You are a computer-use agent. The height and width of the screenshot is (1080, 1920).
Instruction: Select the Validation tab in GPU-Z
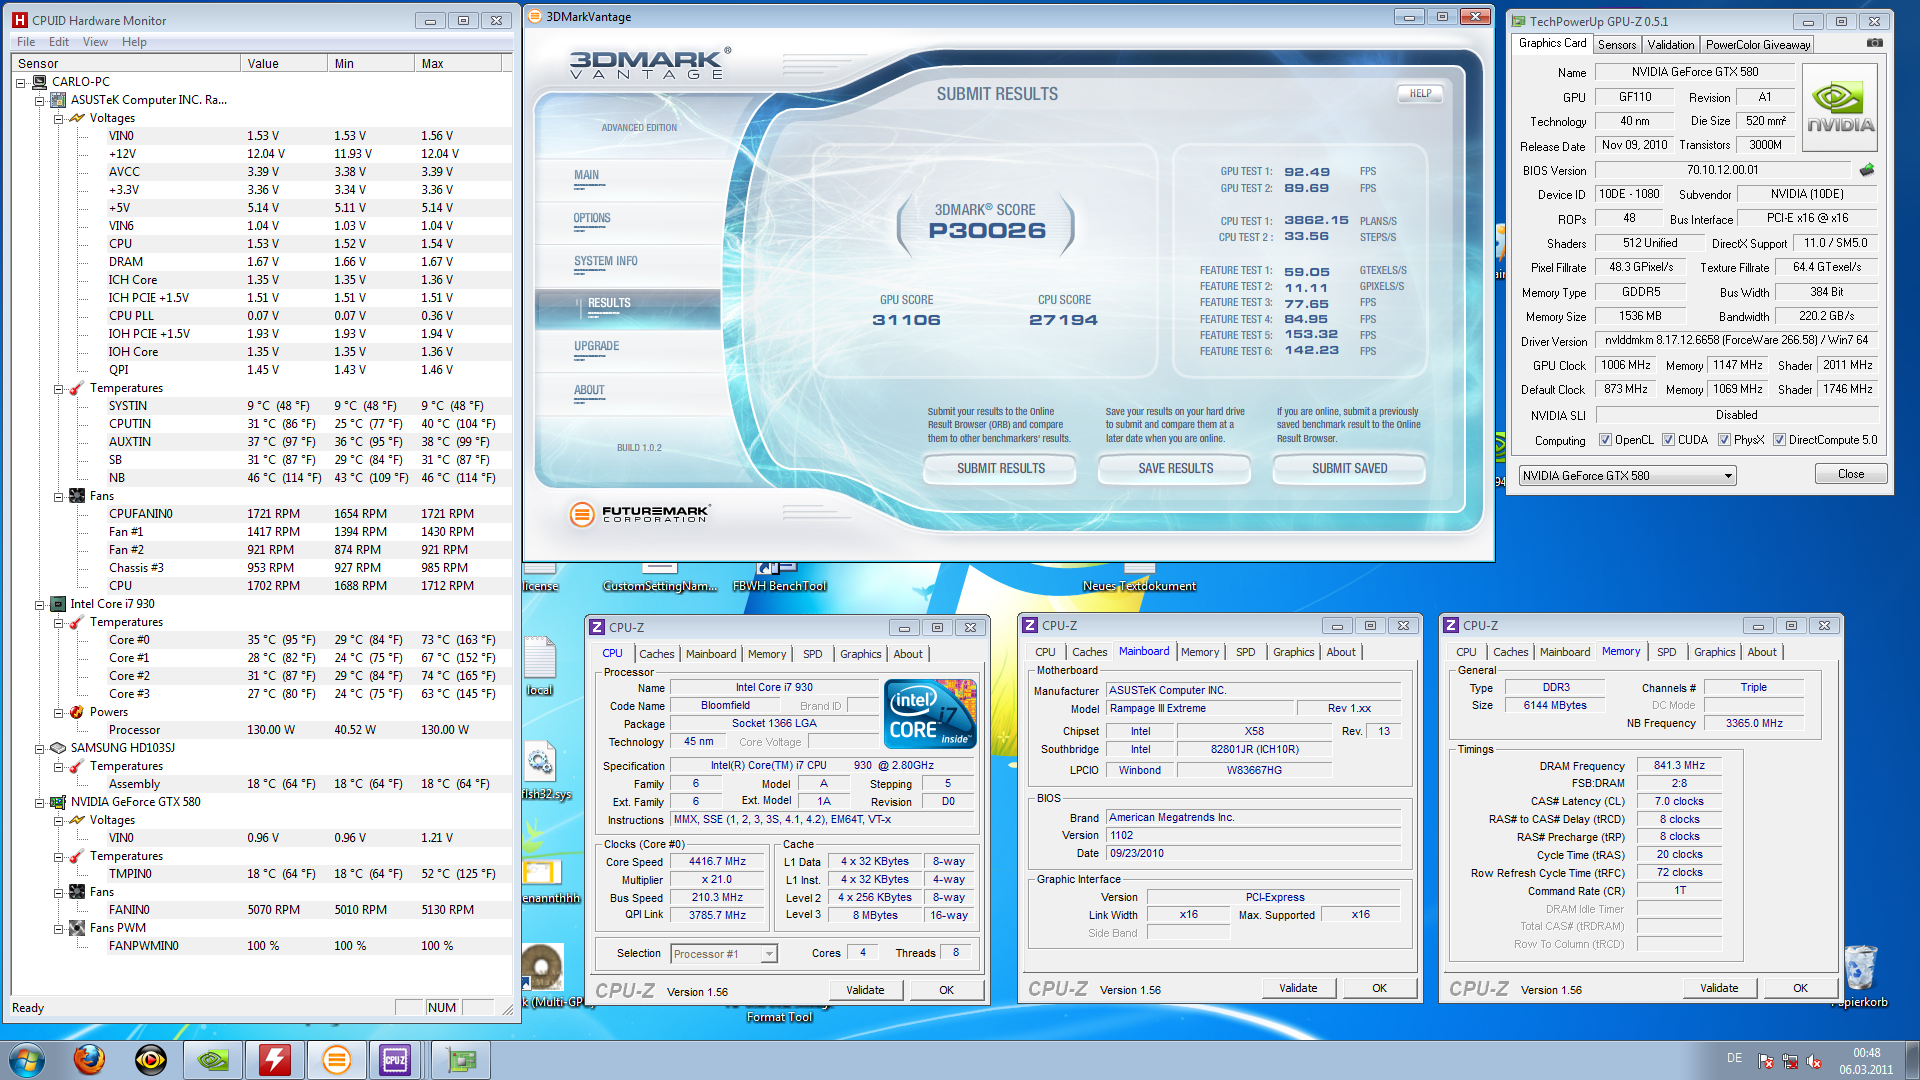pyautogui.click(x=1670, y=45)
